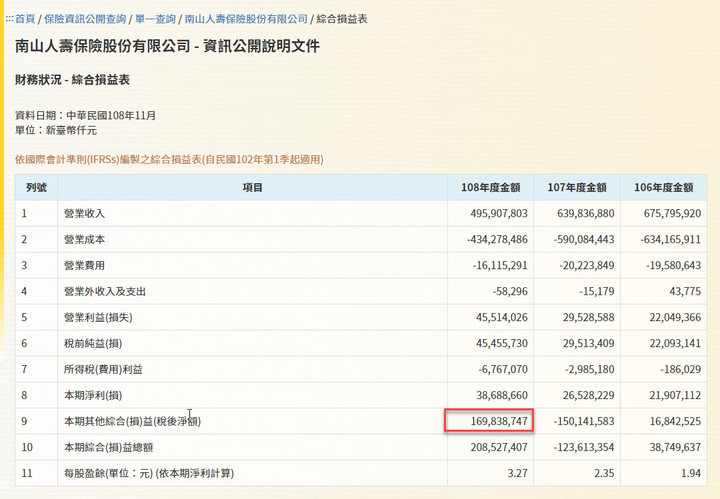Click the value 16,842,525
This screenshot has width=720, height=499.
click(675, 421)
